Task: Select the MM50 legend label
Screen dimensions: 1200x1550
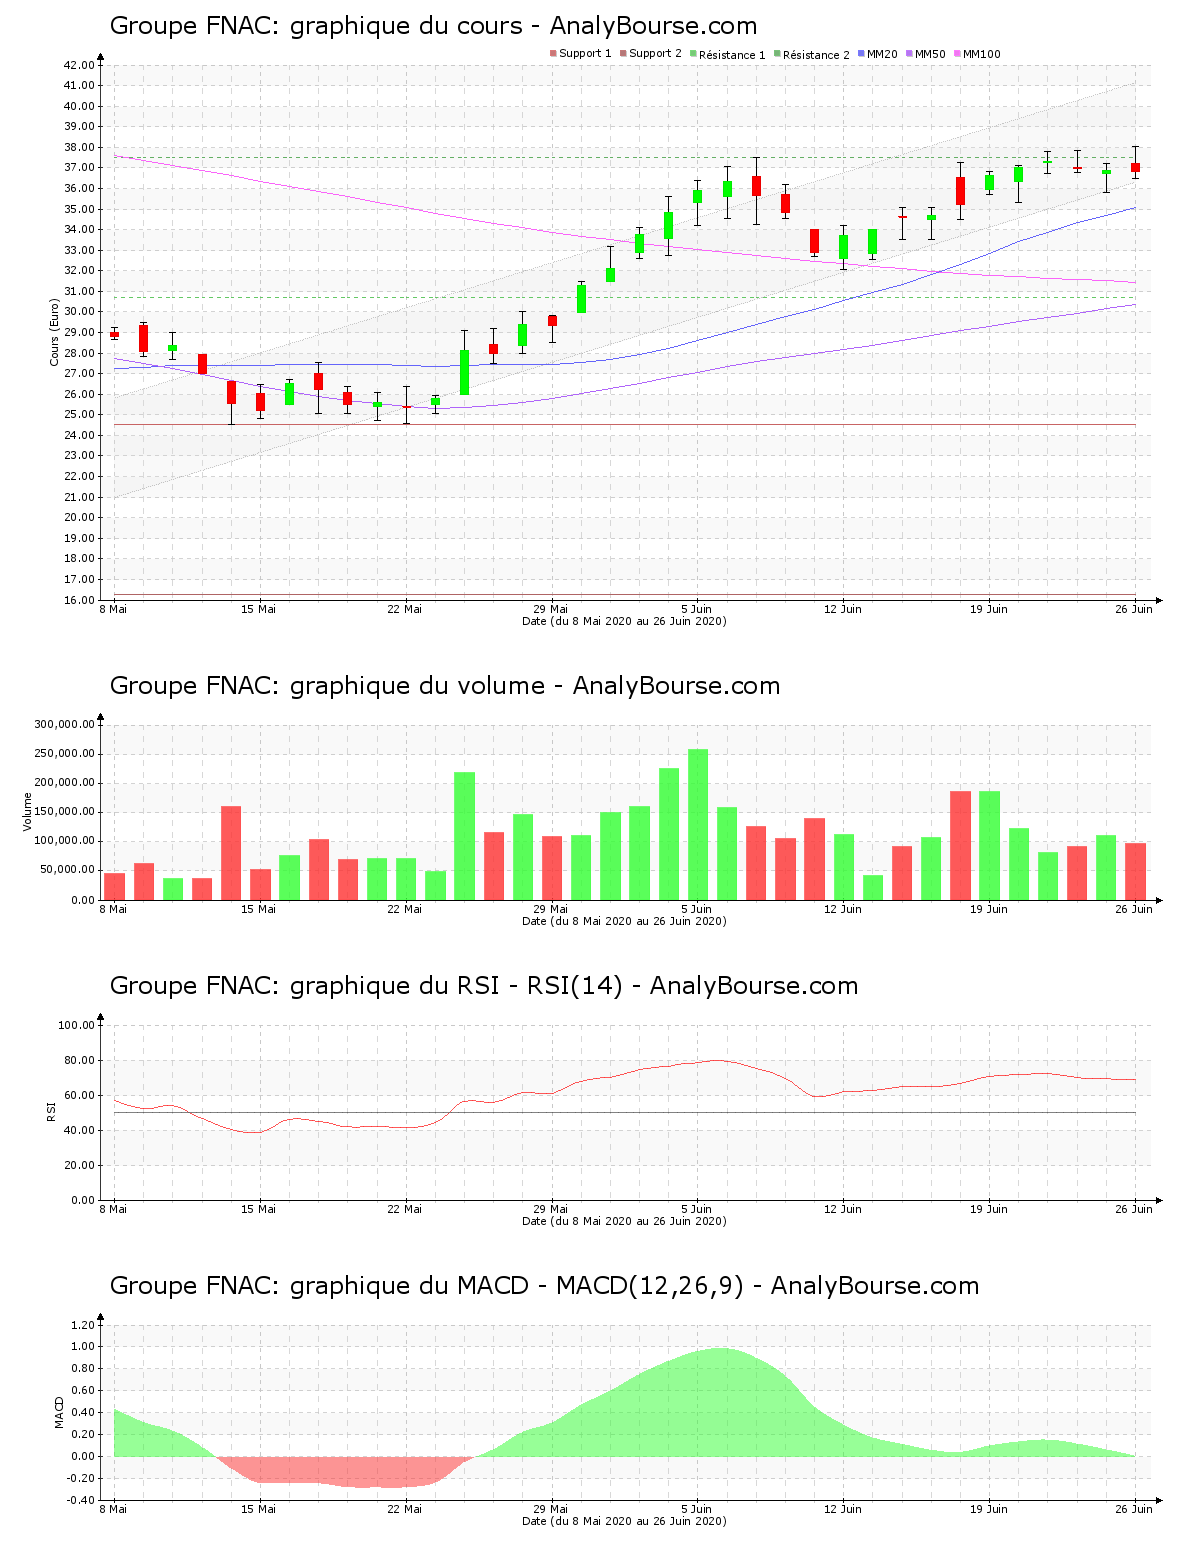Action: tap(930, 54)
